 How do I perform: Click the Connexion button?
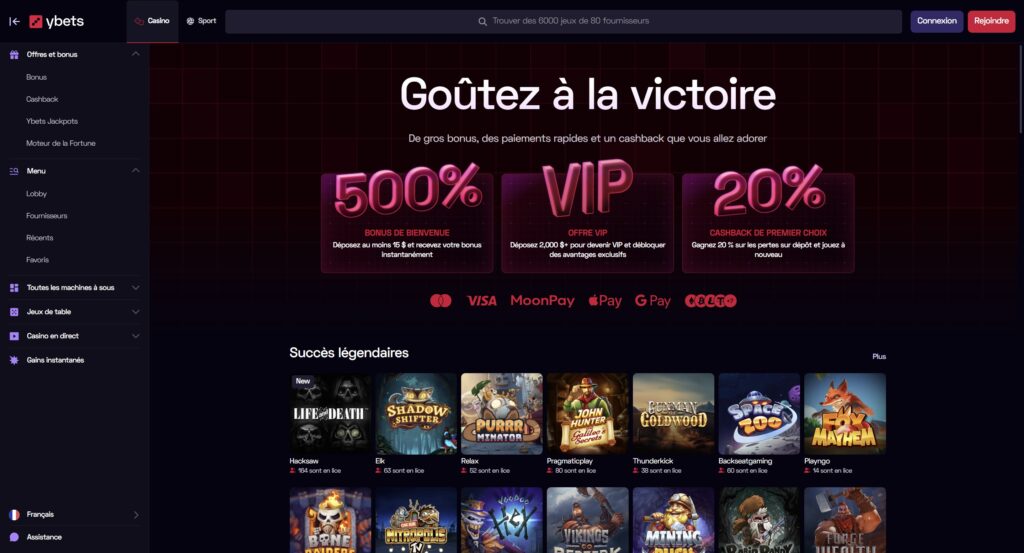click(x=936, y=21)
